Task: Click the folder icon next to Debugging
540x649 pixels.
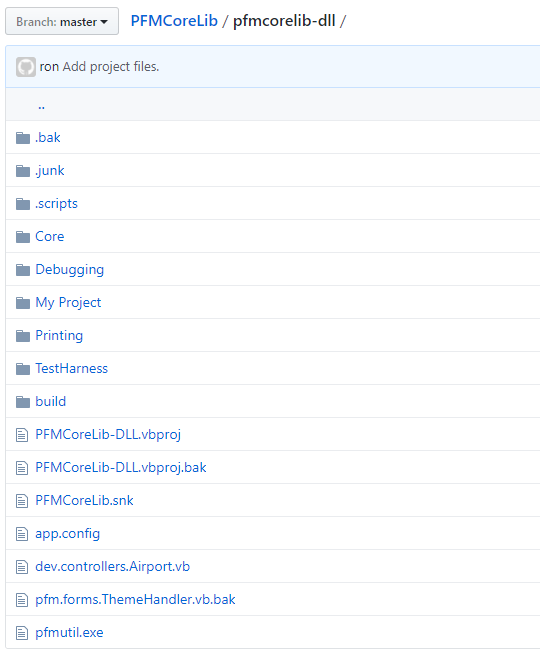Action: 23,270
